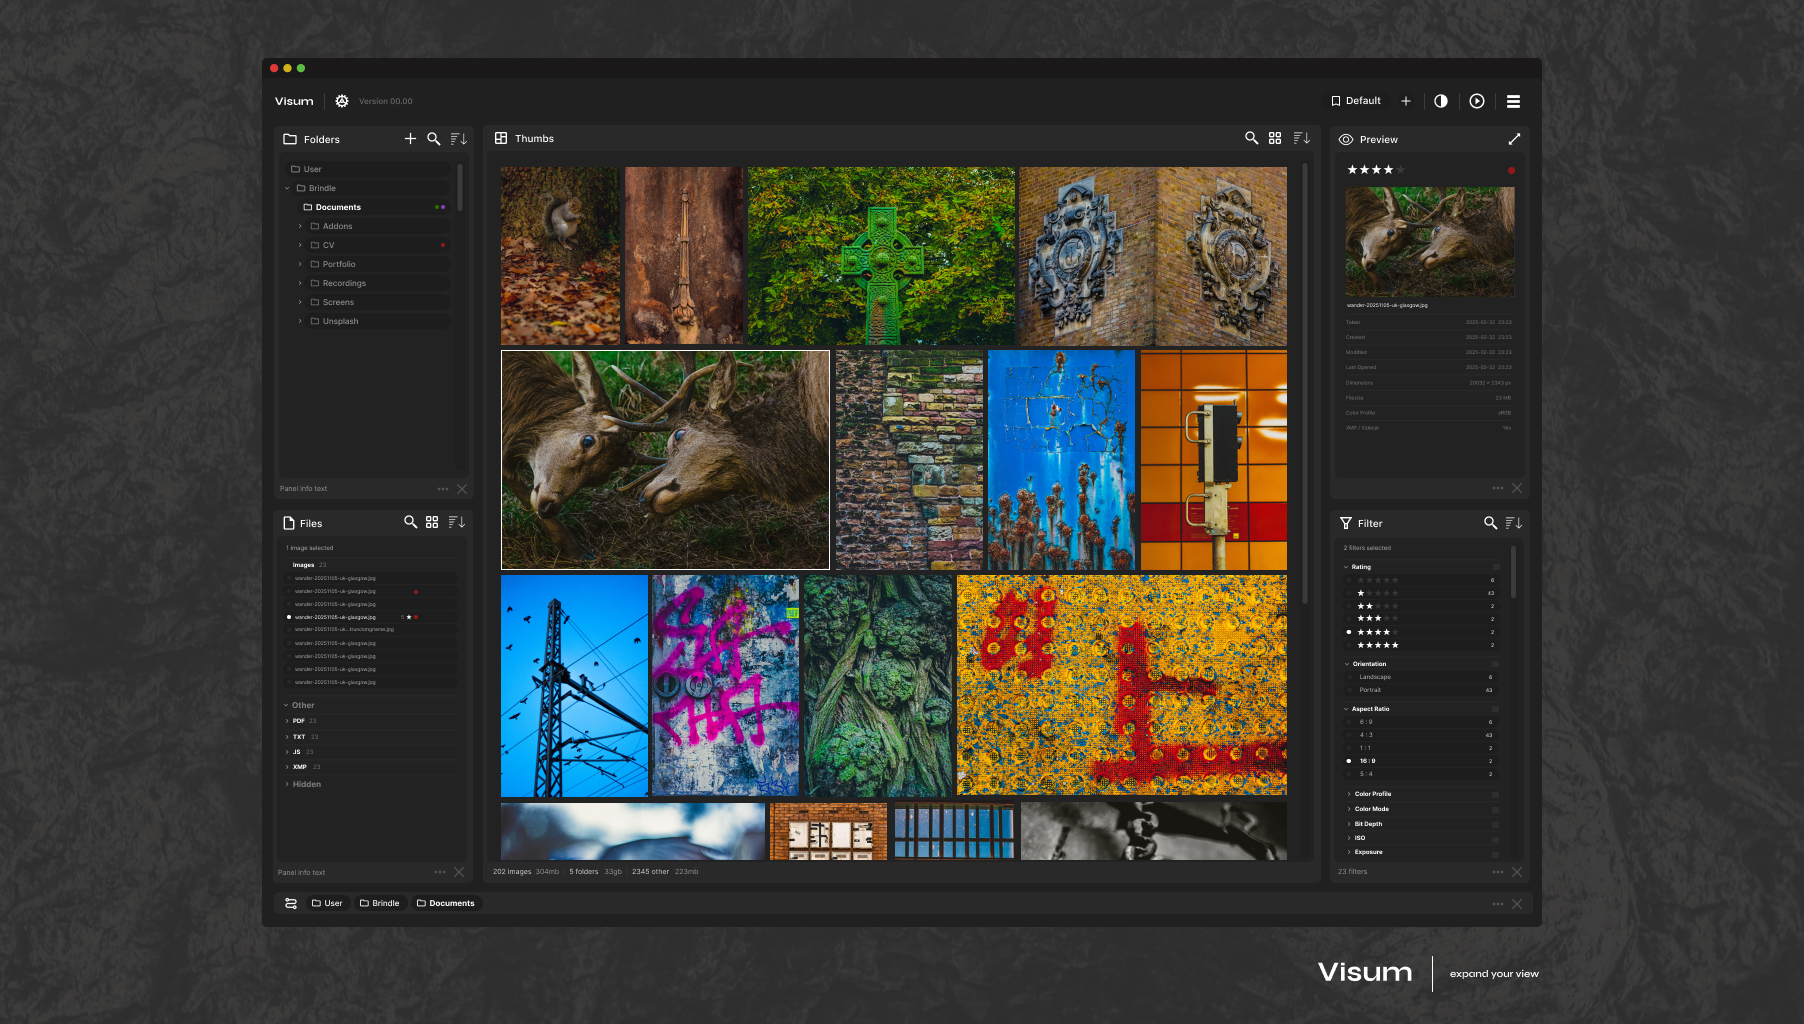Search within the Filter panel

(x=1490, y=523)
